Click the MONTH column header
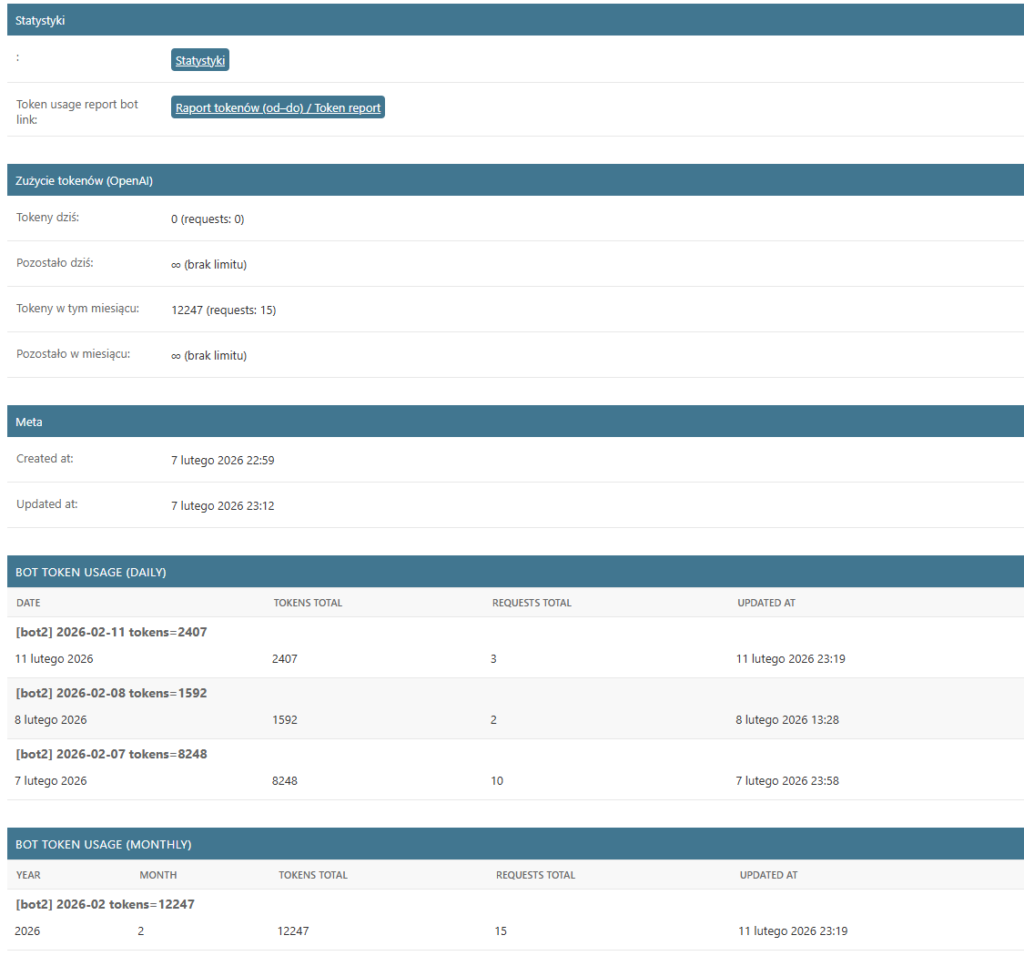Viewport: 1024px width, 966px height. (158, 875)
